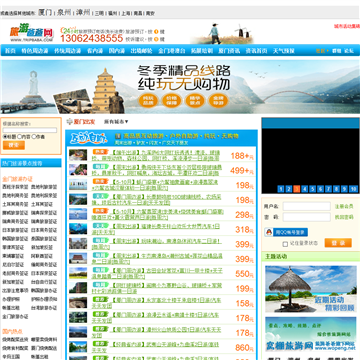Open thumbnail of the 550元 tour
The width and height of the screenshot is (360, 360).
tap(78, 273)
